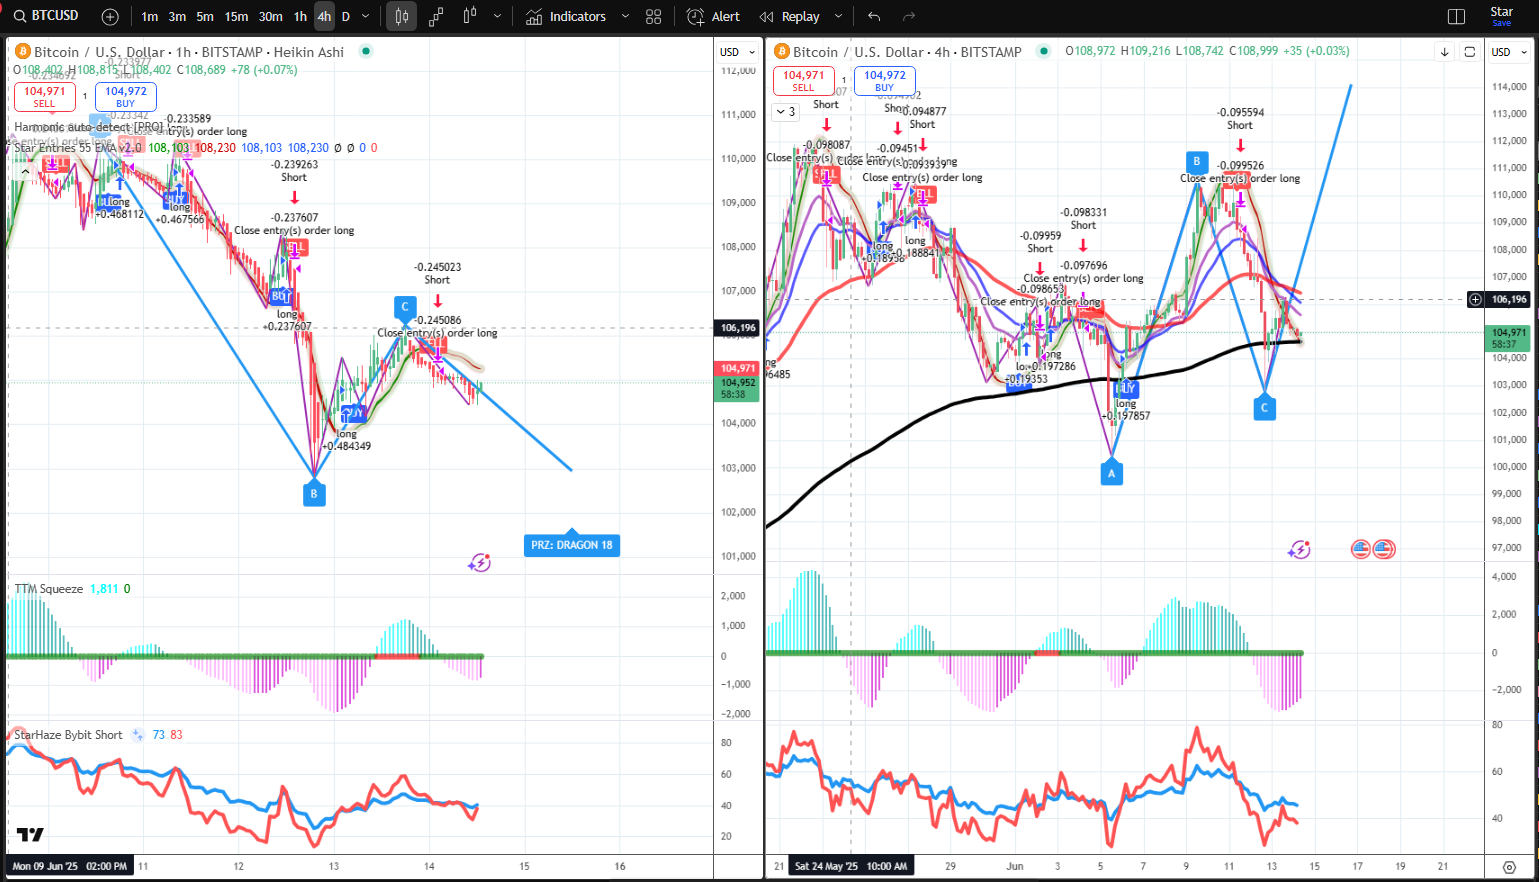Screen dimensions: 1539x882
Task: Open time axis settings gear on 4h chart
Action: [1509, 867]
